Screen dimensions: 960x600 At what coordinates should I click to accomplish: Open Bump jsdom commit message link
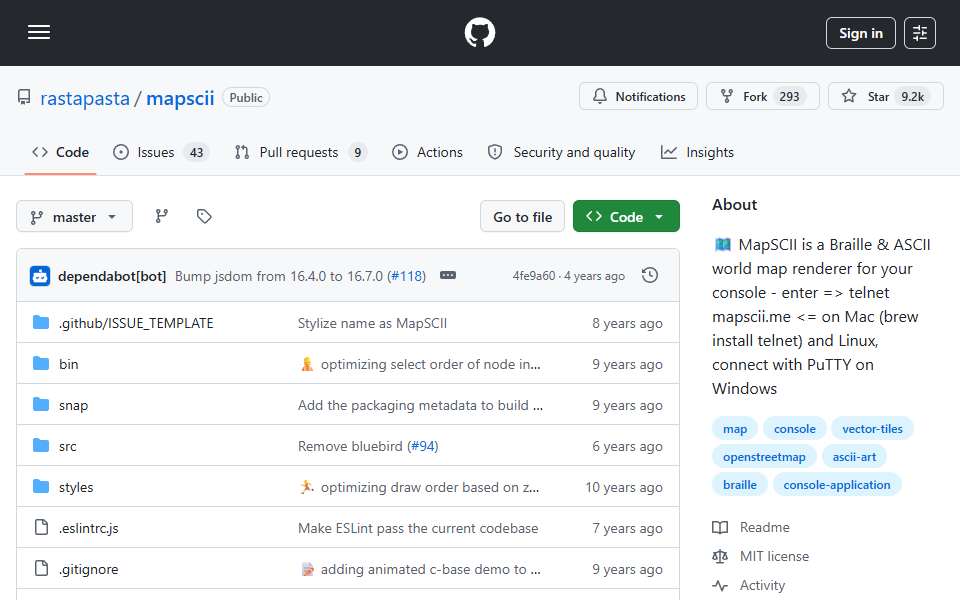[x=280, y=276]
